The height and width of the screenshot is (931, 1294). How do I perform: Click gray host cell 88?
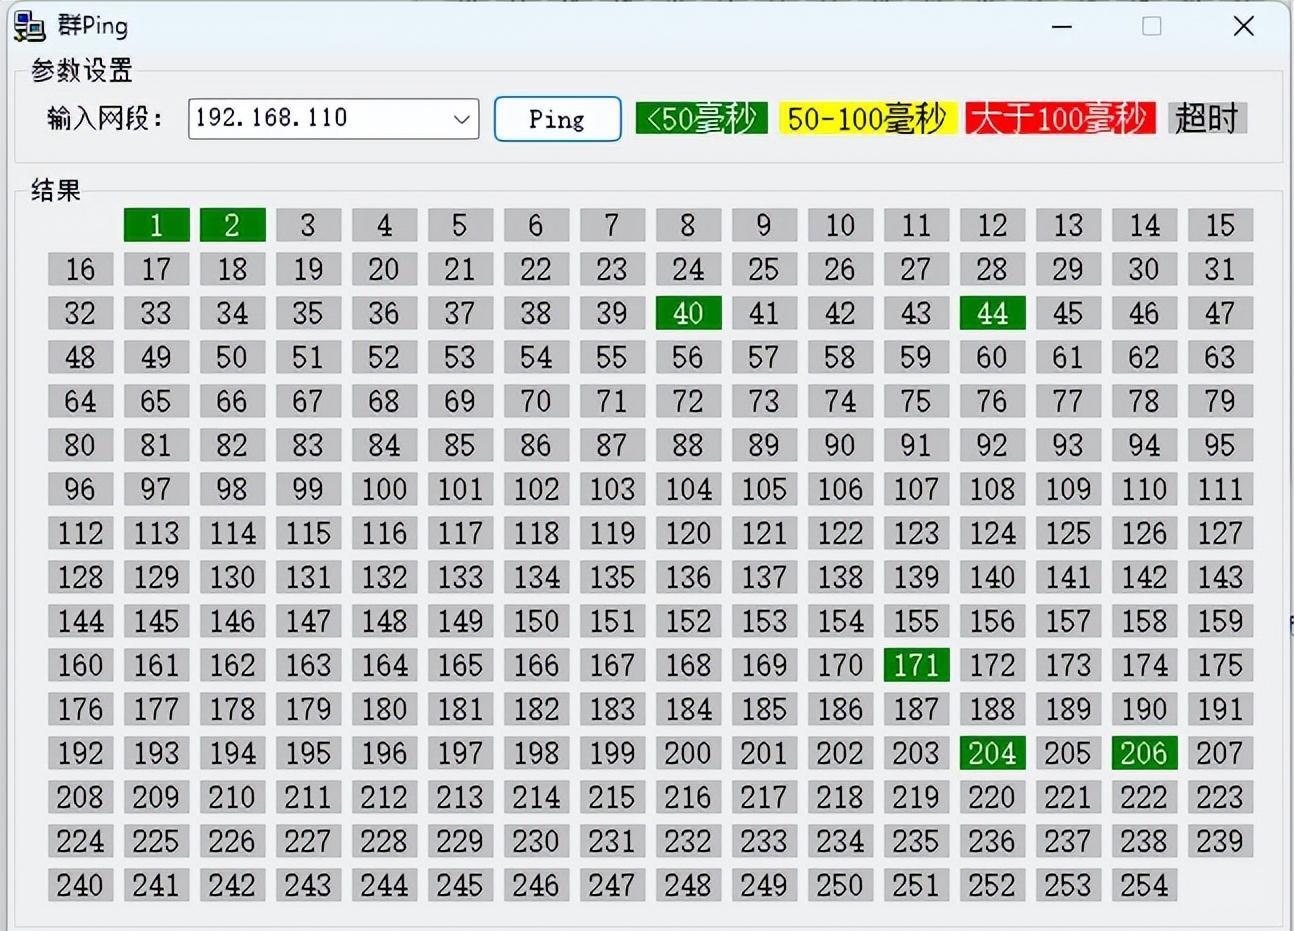[689, 445]
